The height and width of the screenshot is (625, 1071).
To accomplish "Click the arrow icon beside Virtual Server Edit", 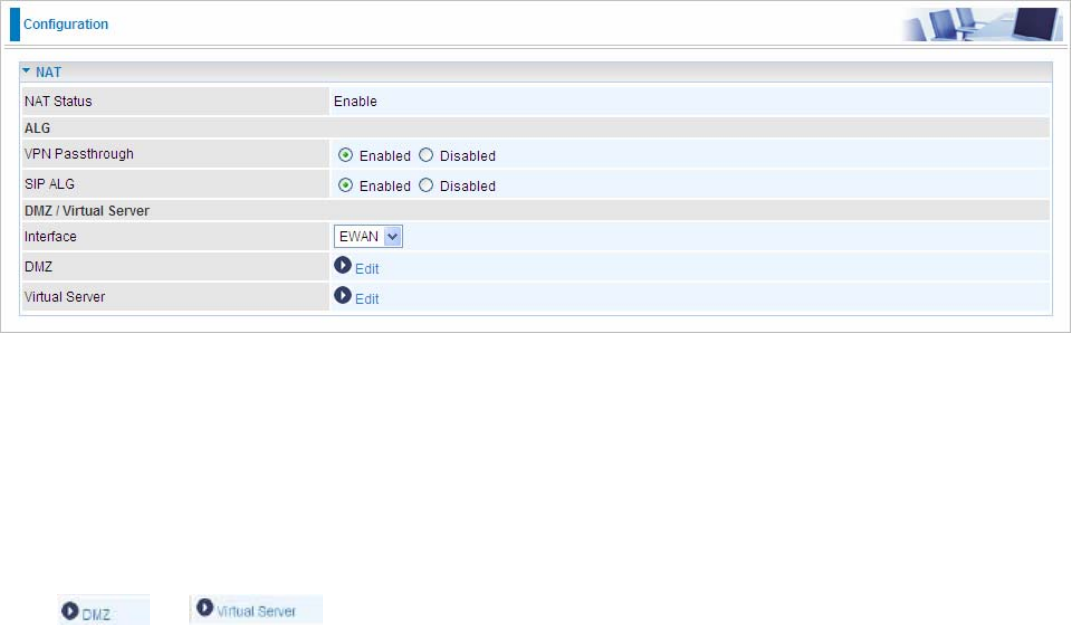I will [x=342, y=295].
